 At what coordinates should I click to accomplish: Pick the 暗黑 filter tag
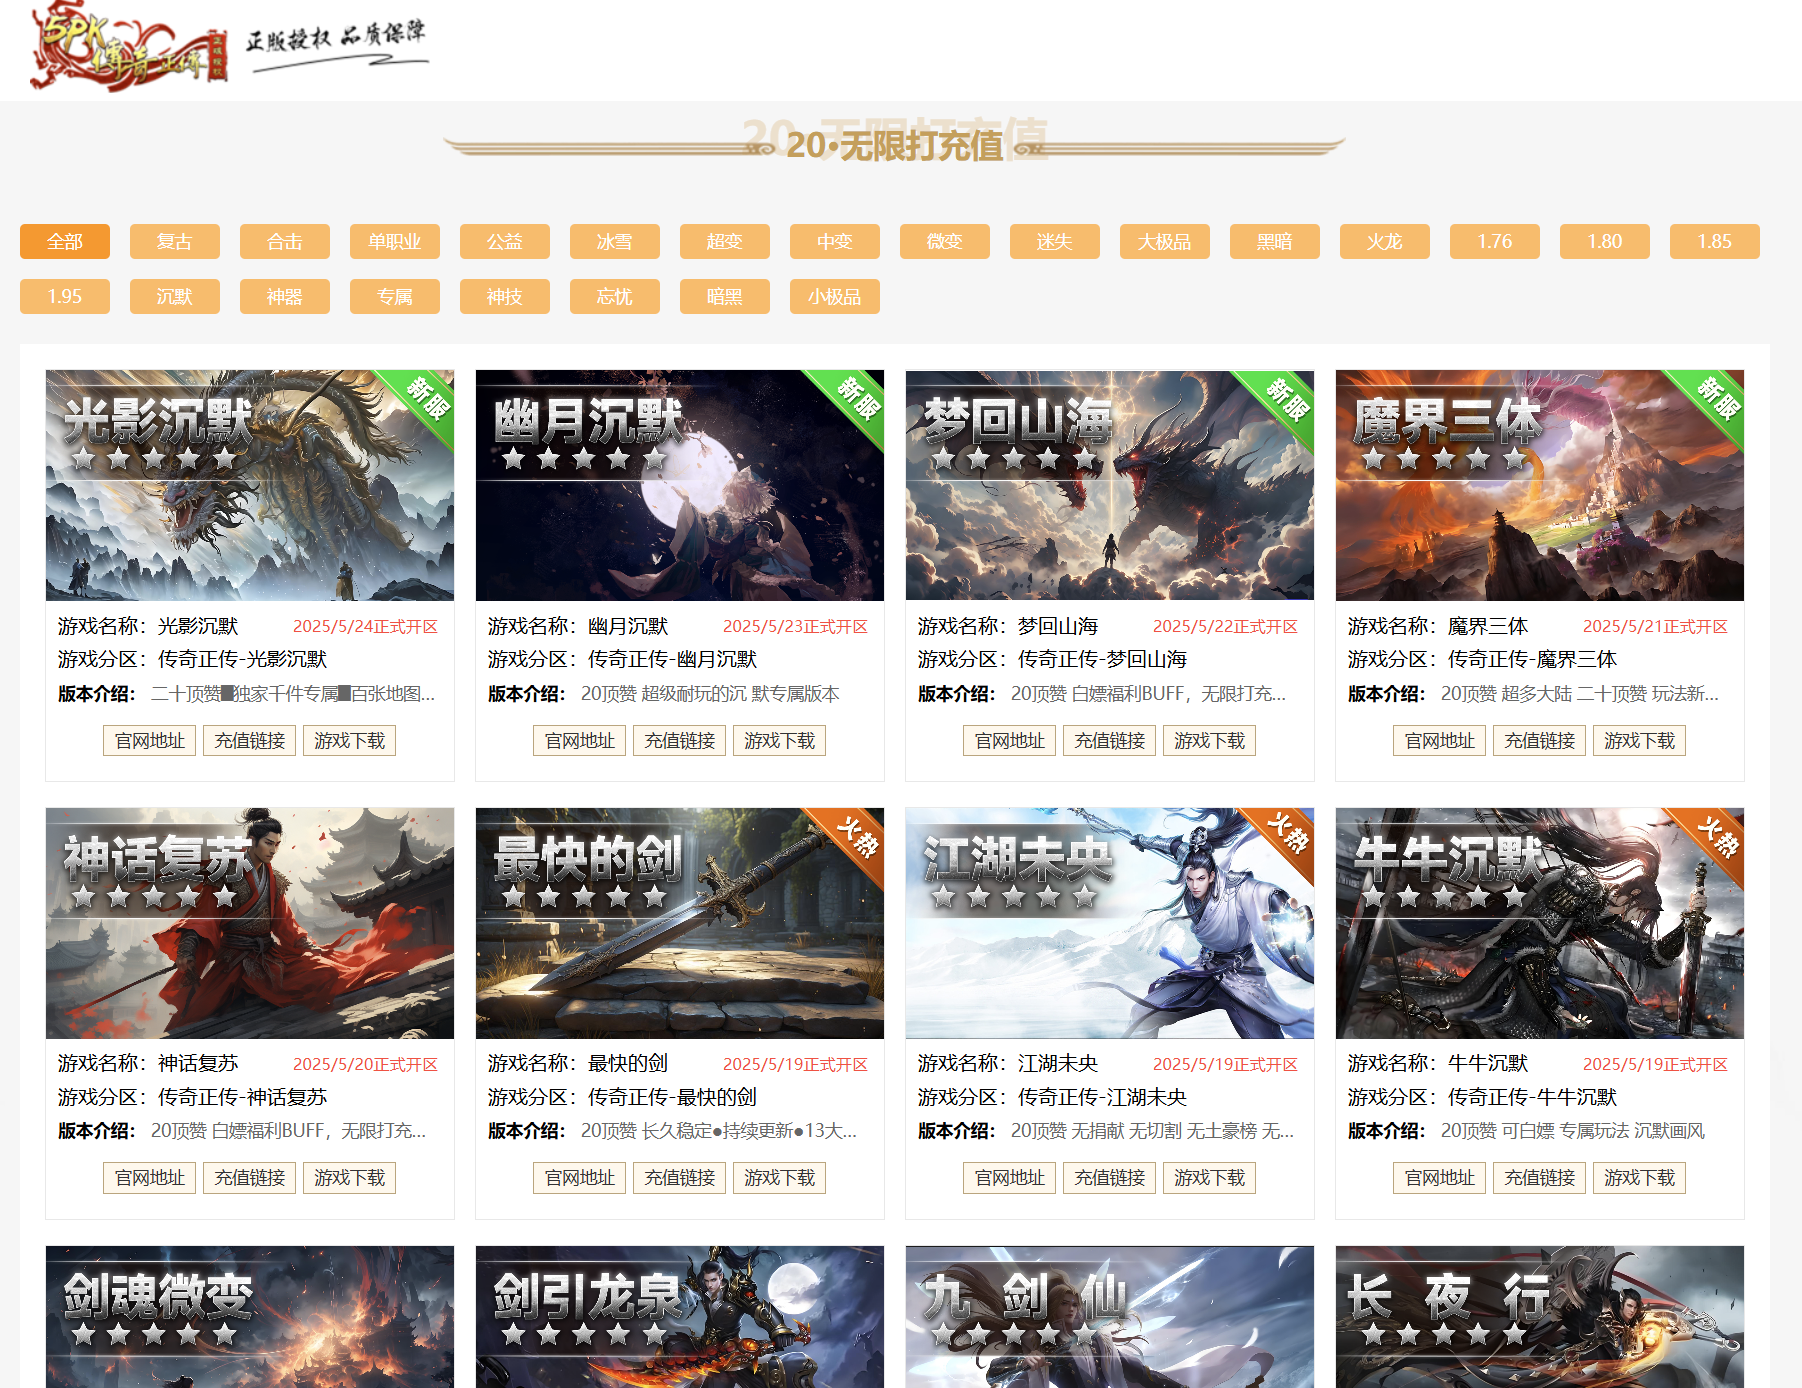[725, 297]
